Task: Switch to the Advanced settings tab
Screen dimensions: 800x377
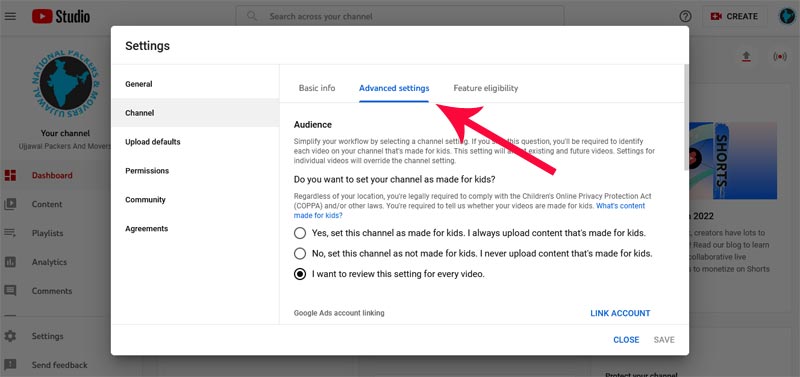Action: point(394,88)
